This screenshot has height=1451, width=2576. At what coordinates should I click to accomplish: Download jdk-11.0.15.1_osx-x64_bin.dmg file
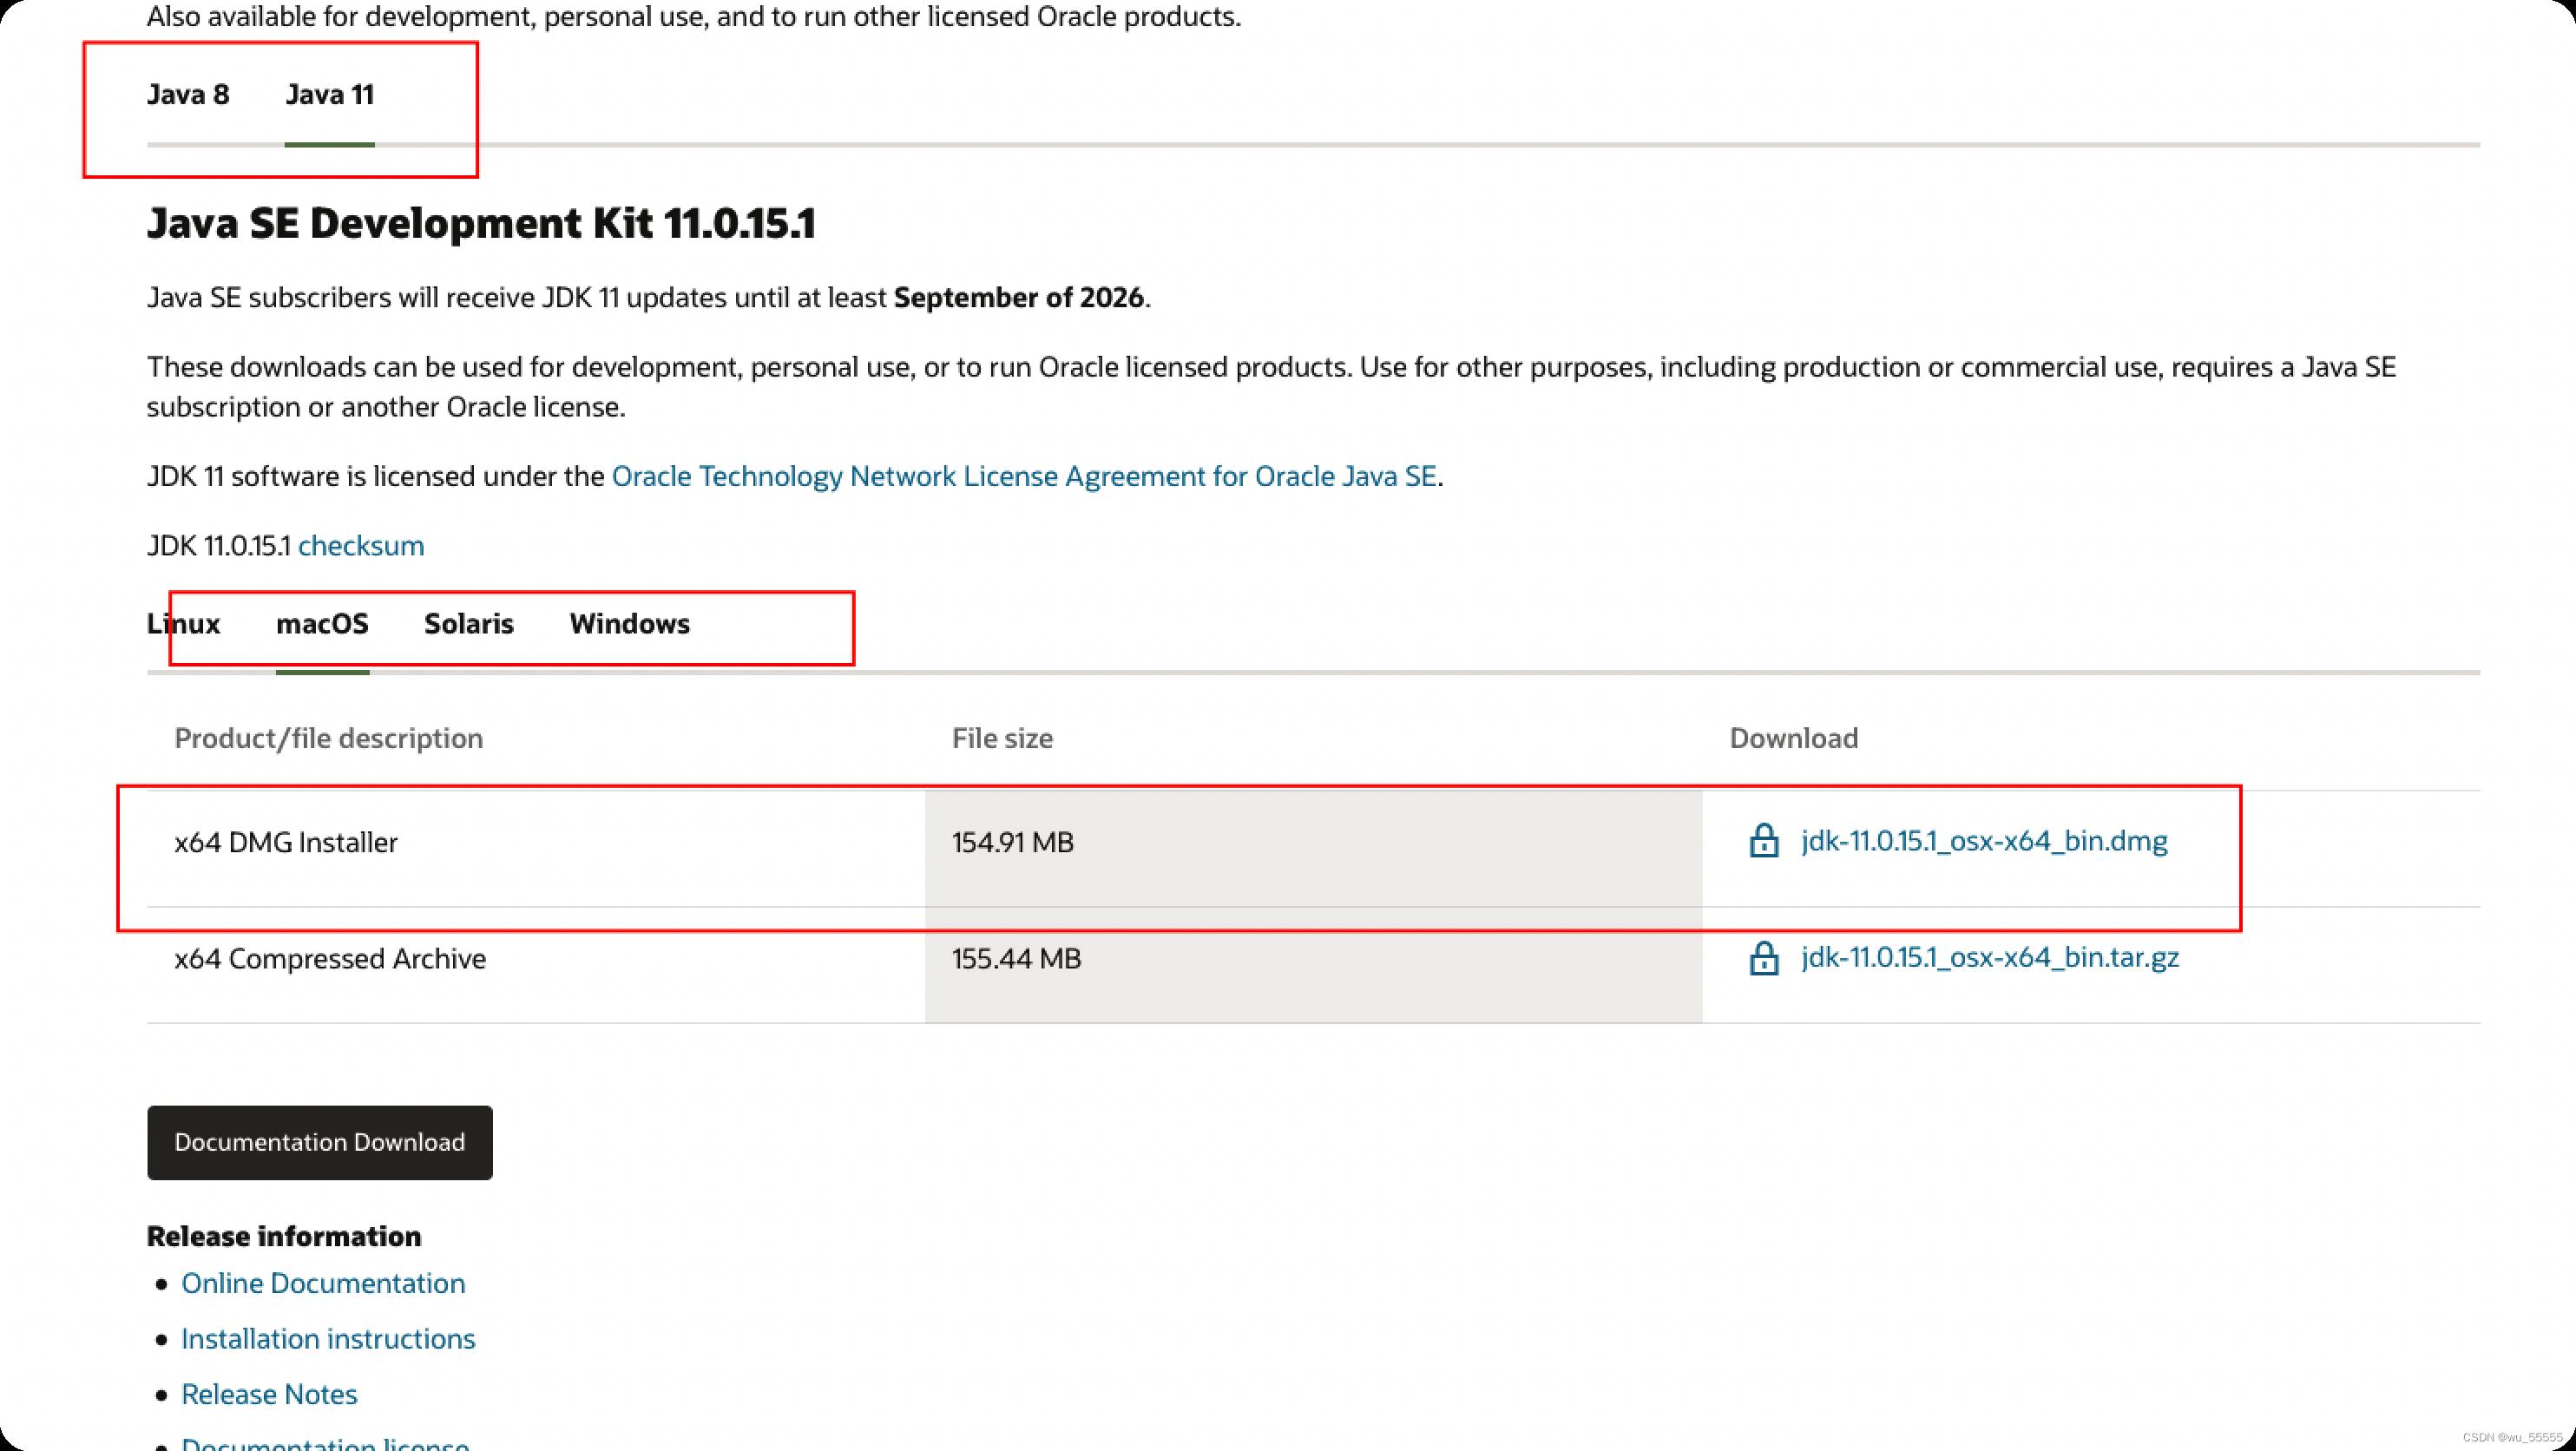tap(1984, 841)
